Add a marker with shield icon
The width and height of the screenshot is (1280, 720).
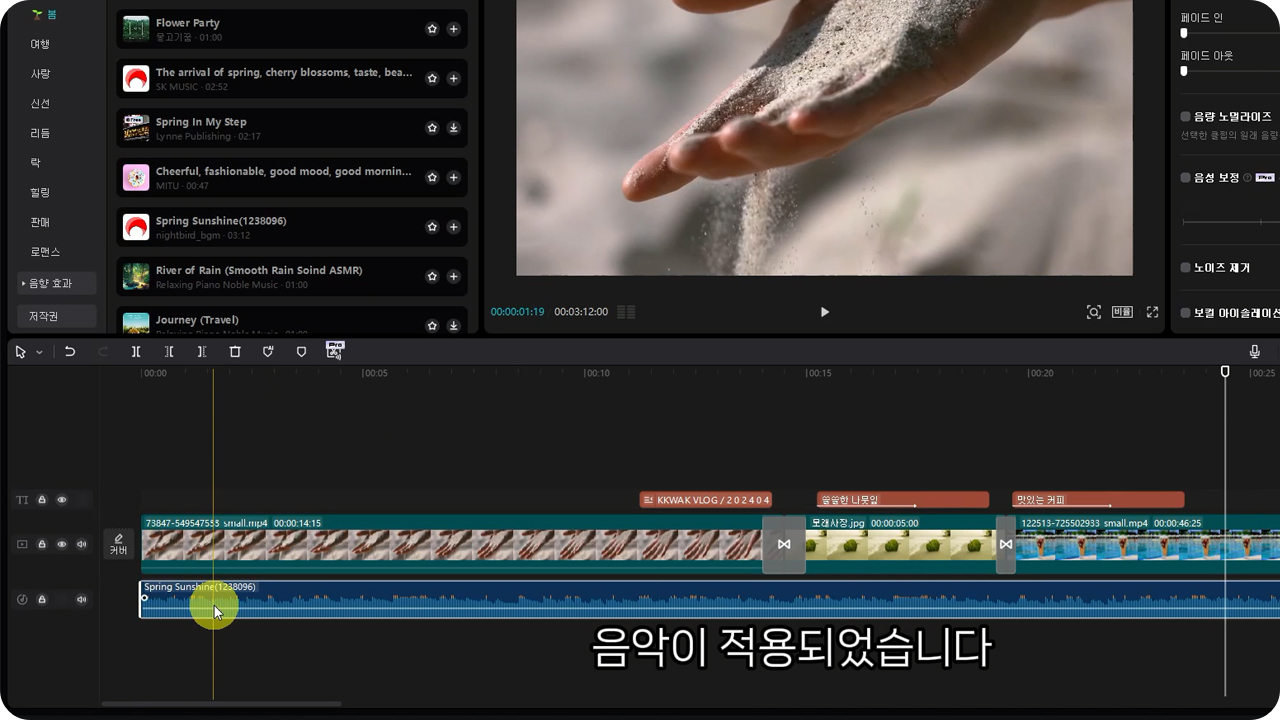click(x=301, y=351)
